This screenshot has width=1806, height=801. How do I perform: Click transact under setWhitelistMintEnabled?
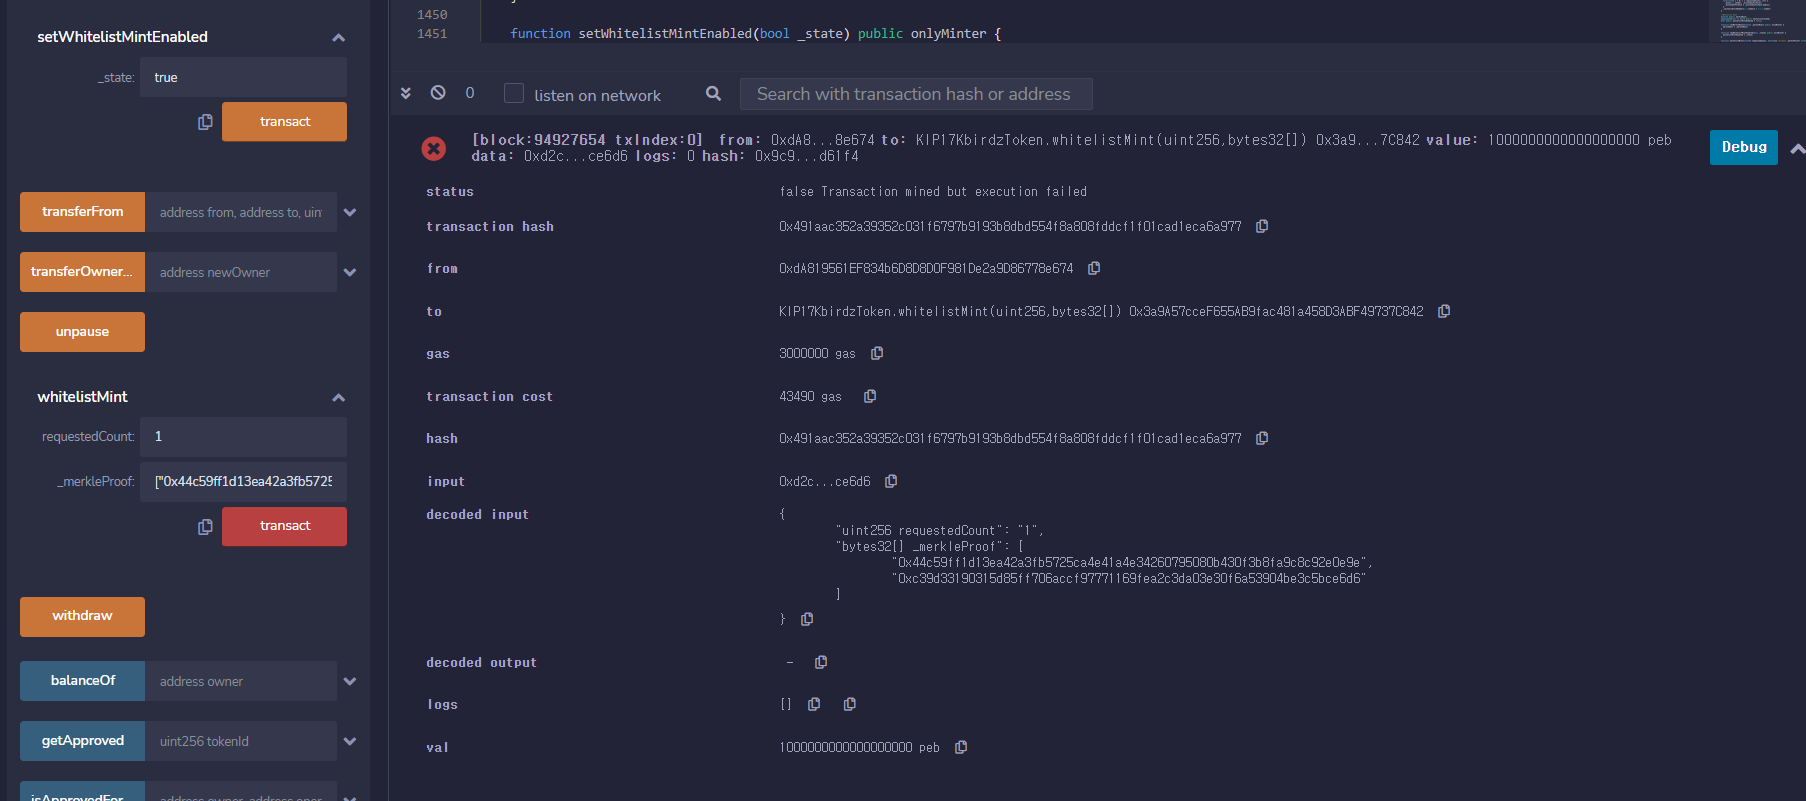pyautogui.click(x=284, y=122)
